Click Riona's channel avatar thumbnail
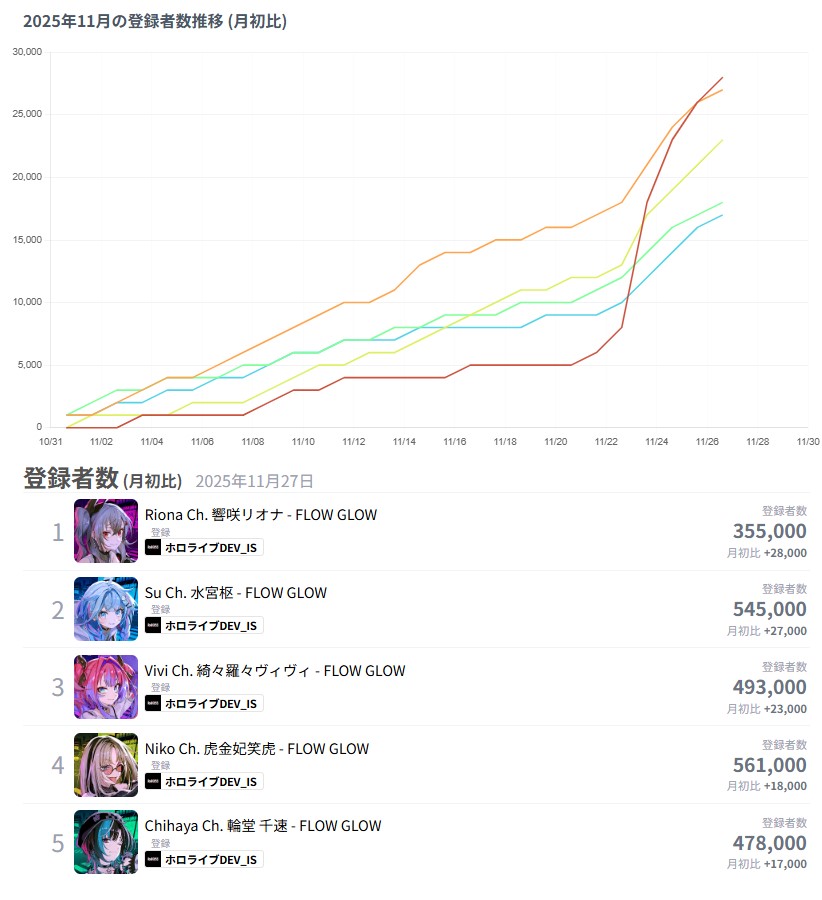The height and width of the screenshot is (900, 822). click(105, 531)
